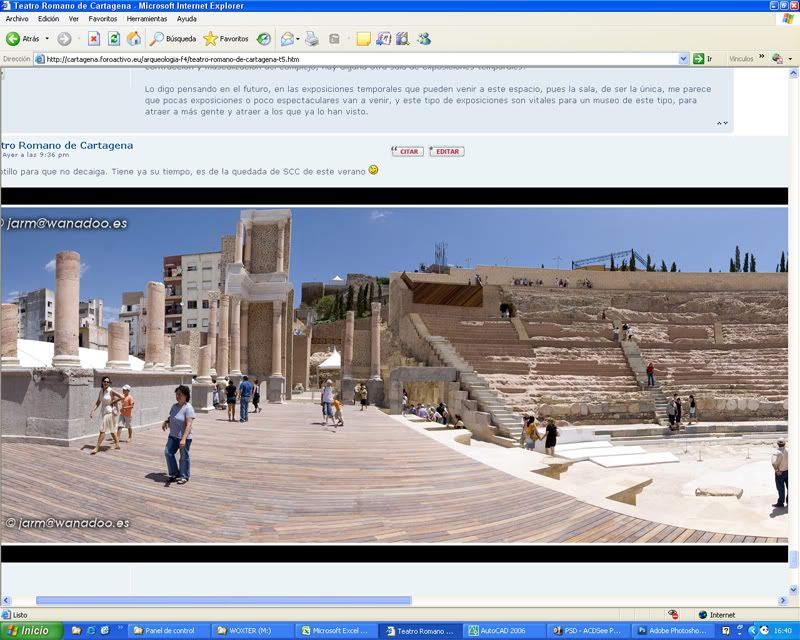800x640 pixels.
Task: Go to the next page with Forward arrow
Action: (x=64, y=39)
